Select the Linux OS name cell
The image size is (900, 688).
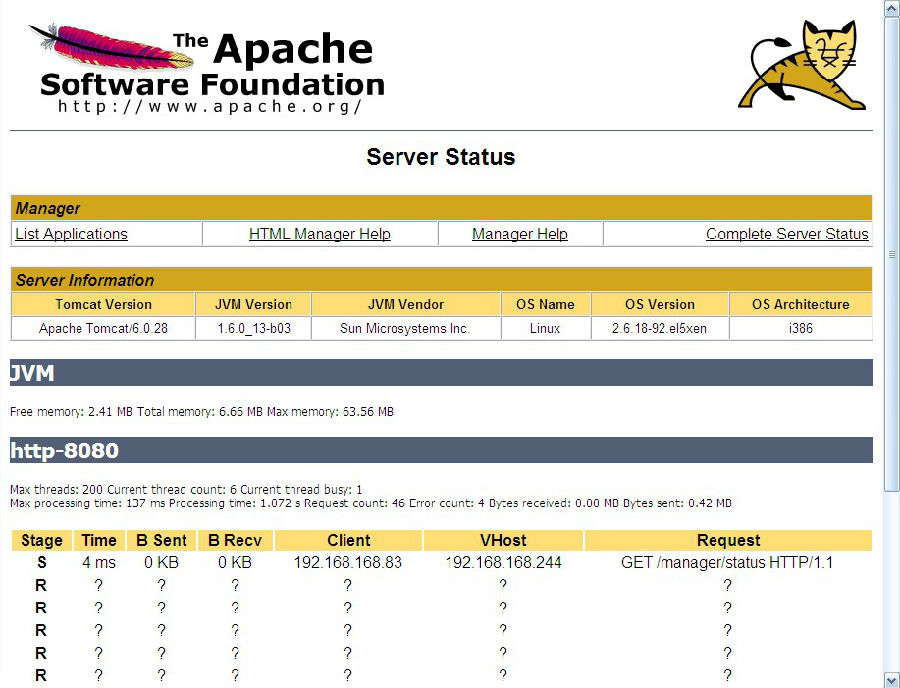pos(545,328)
